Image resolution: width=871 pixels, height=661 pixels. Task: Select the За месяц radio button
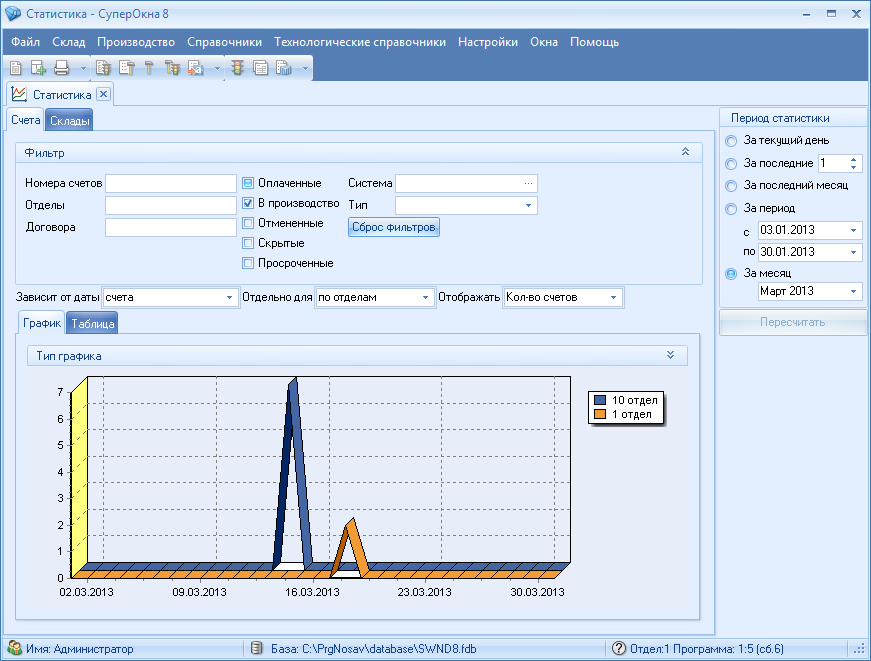[x=731, y=274]
